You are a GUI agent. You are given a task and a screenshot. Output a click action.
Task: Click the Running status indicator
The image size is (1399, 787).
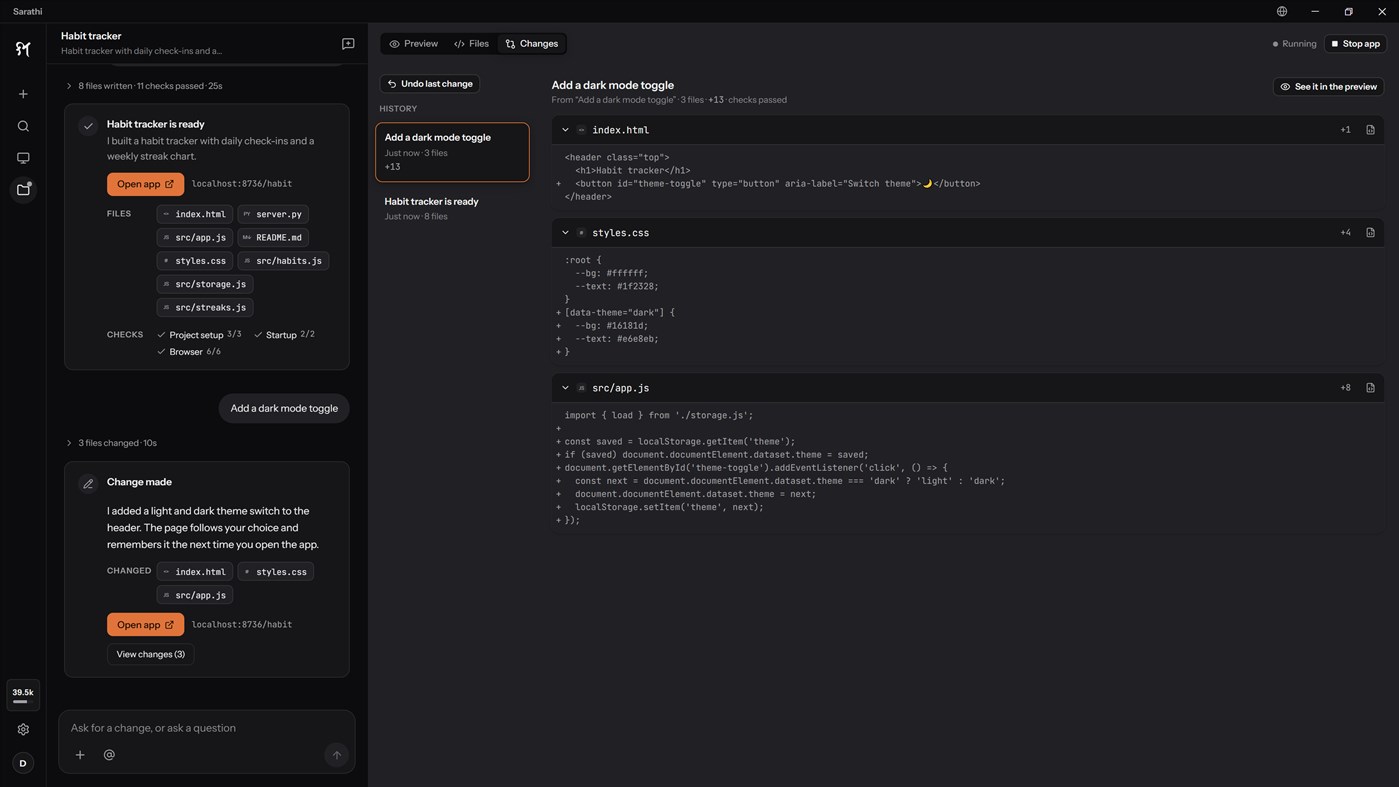point(1294,44)
